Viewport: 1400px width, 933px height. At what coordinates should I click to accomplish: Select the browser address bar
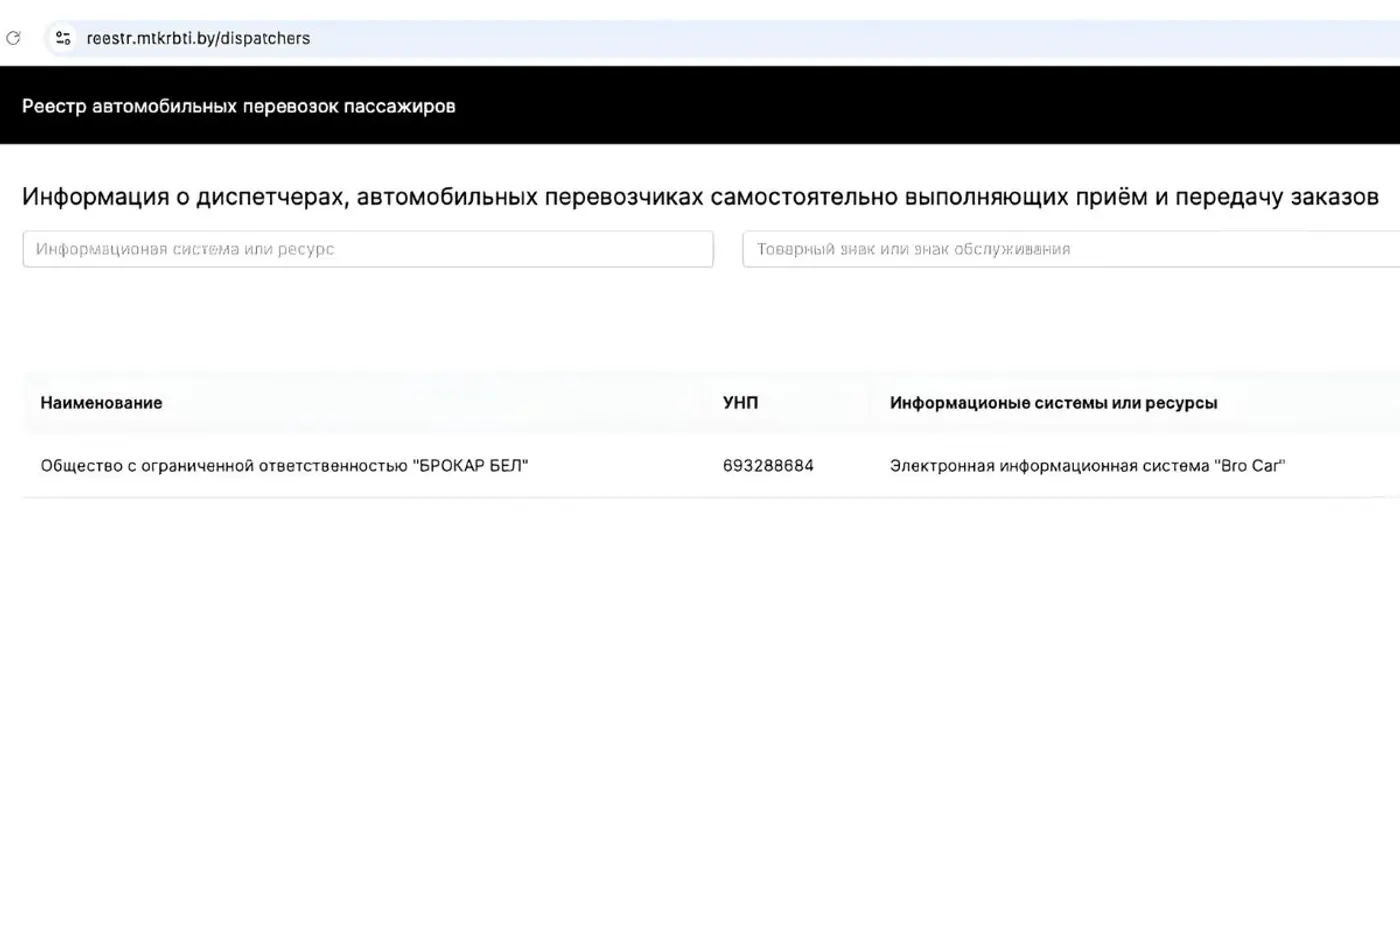pos(400,38)
